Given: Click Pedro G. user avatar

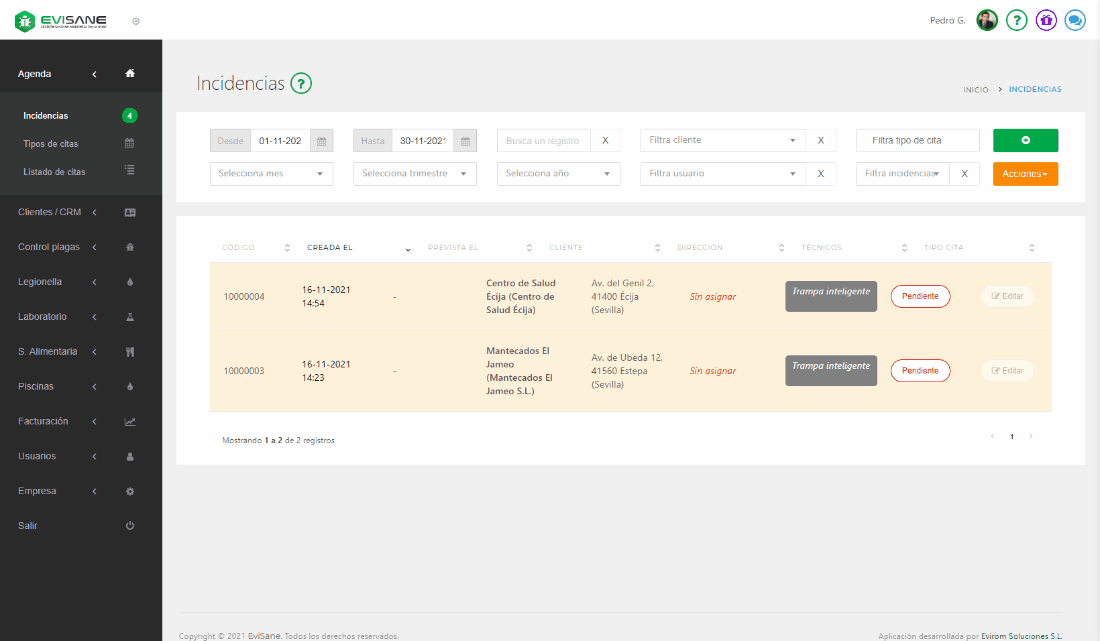Looking at the screenshot, I should pyautogui.click(x=987, y=20).
